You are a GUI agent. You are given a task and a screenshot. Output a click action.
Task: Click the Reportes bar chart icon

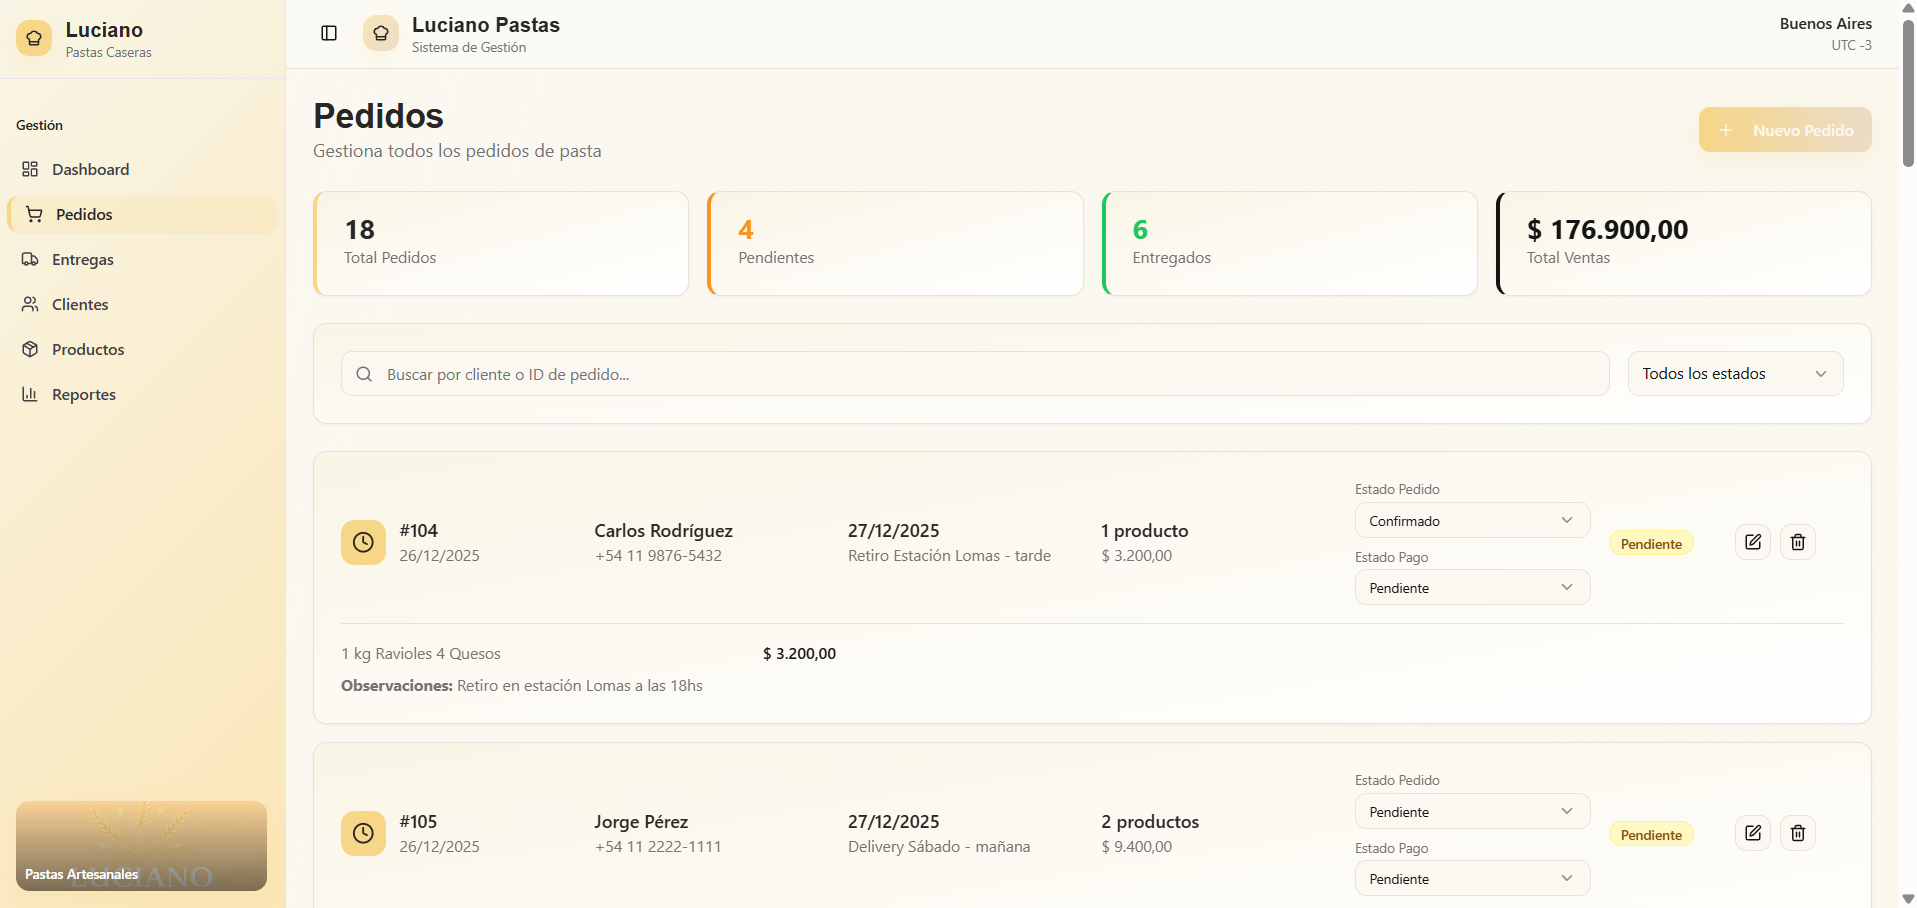tap(30, 394)
